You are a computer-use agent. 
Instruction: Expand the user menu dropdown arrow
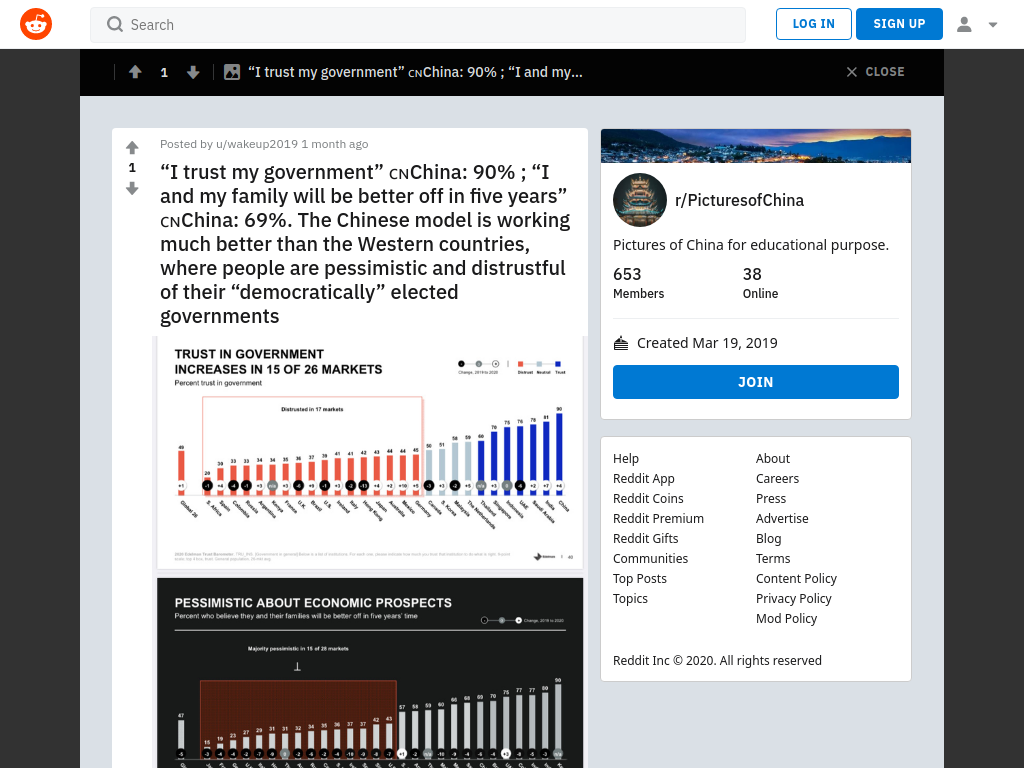tap(993, 25)
